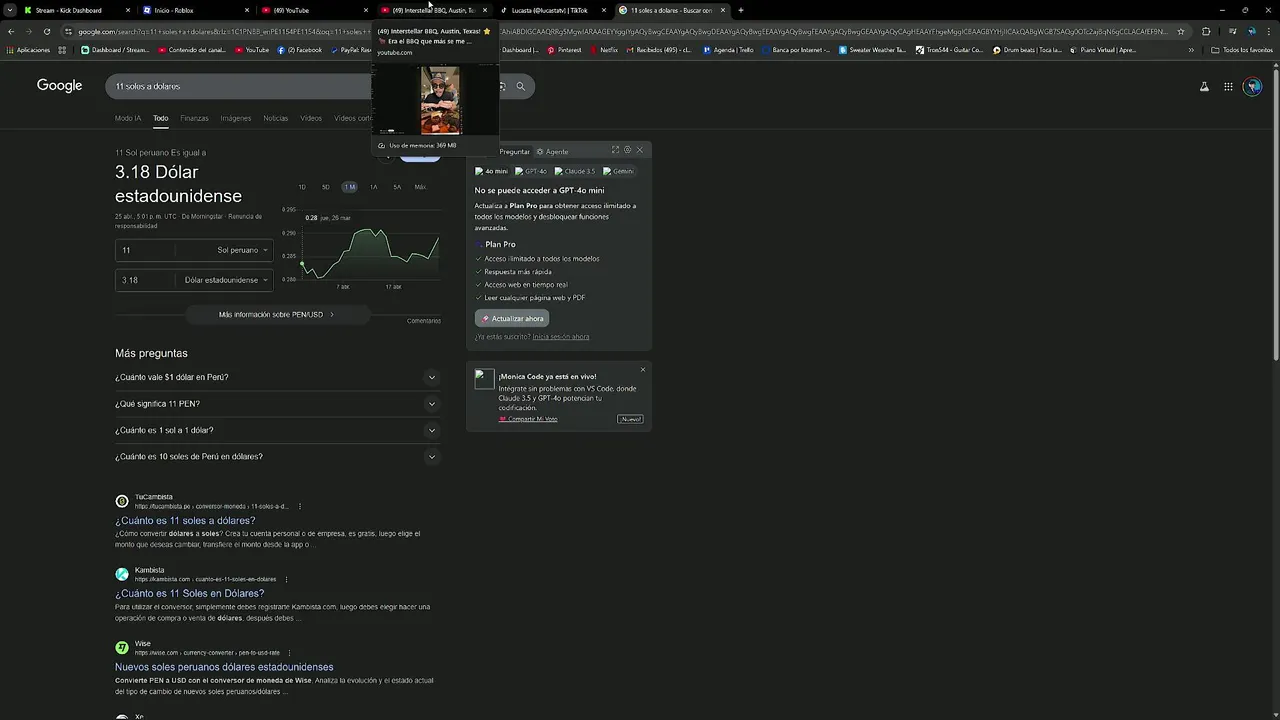Open a new tab with the plus button

pyautogui.click(x=740, y=10)
